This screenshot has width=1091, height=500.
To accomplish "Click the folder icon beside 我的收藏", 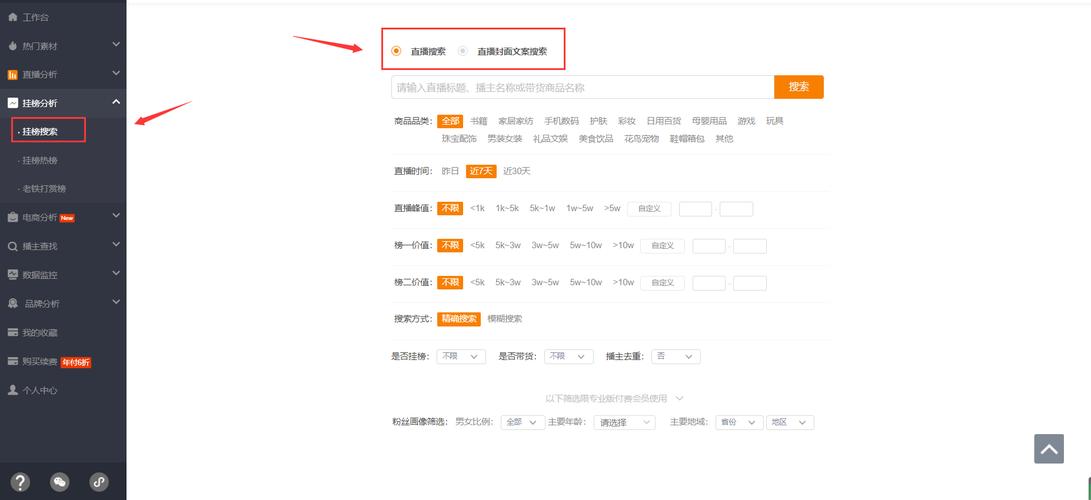I will tap(13, 332).
